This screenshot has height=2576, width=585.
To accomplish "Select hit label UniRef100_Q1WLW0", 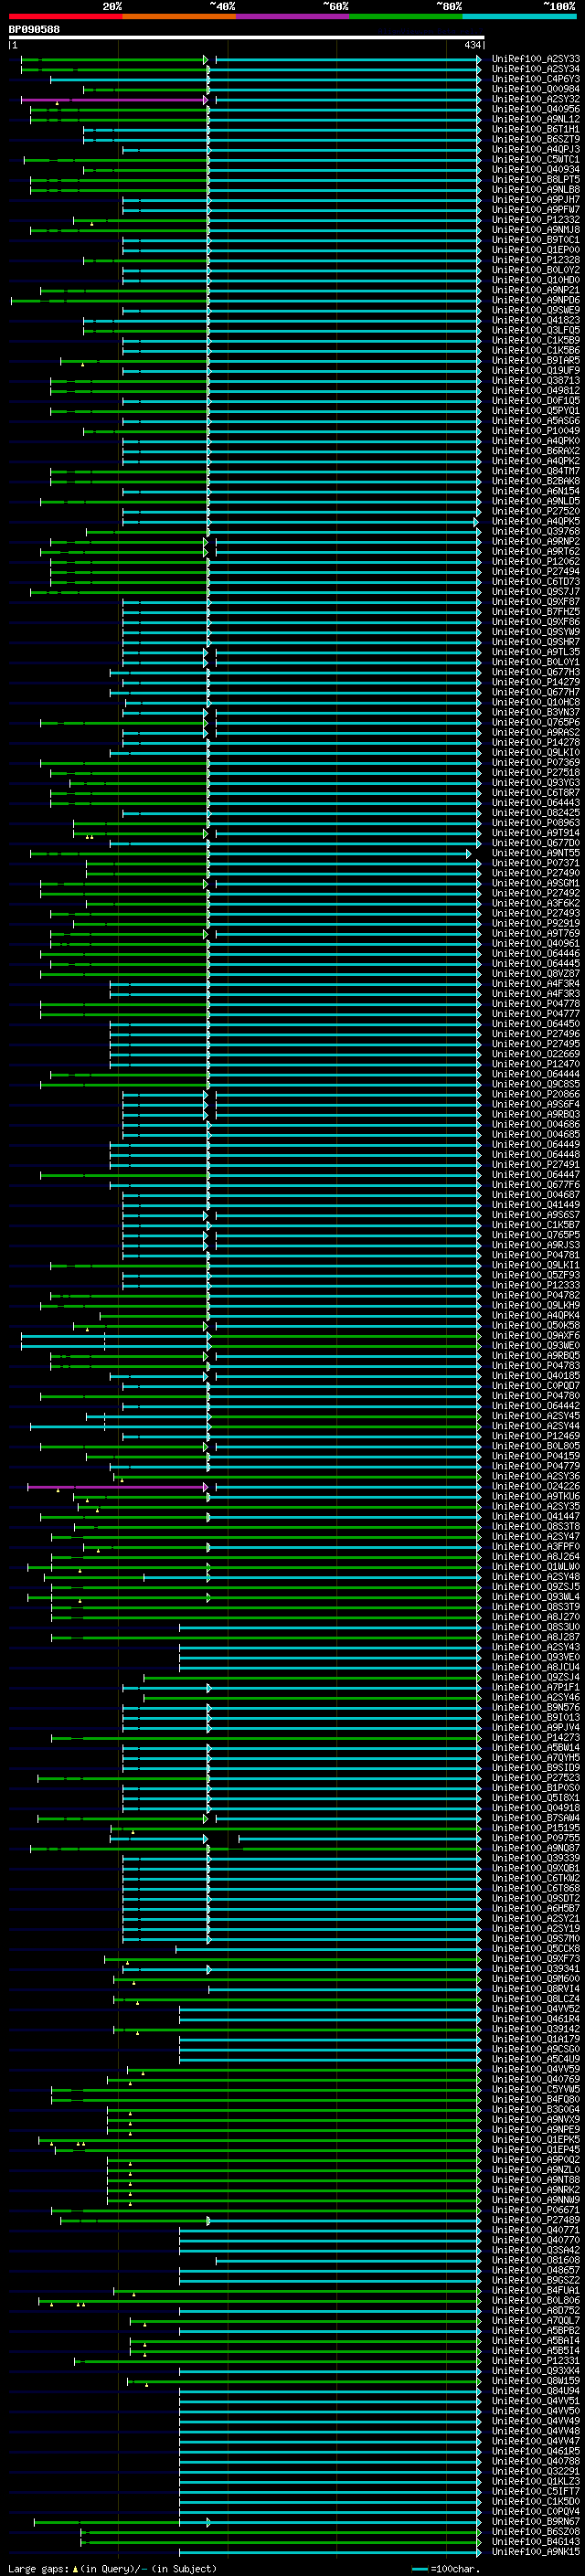I will pos(536,1567).
